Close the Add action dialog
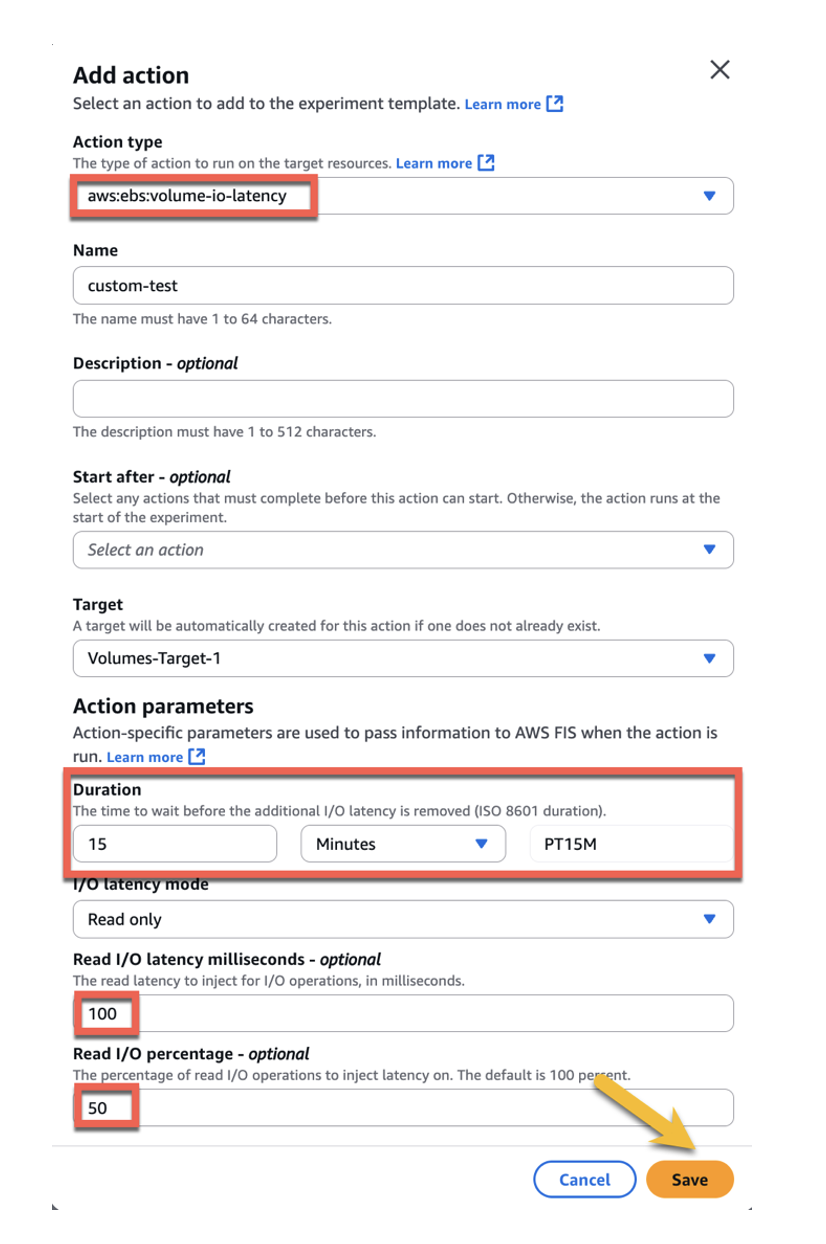826x1244 pixels. pos(719,70)
